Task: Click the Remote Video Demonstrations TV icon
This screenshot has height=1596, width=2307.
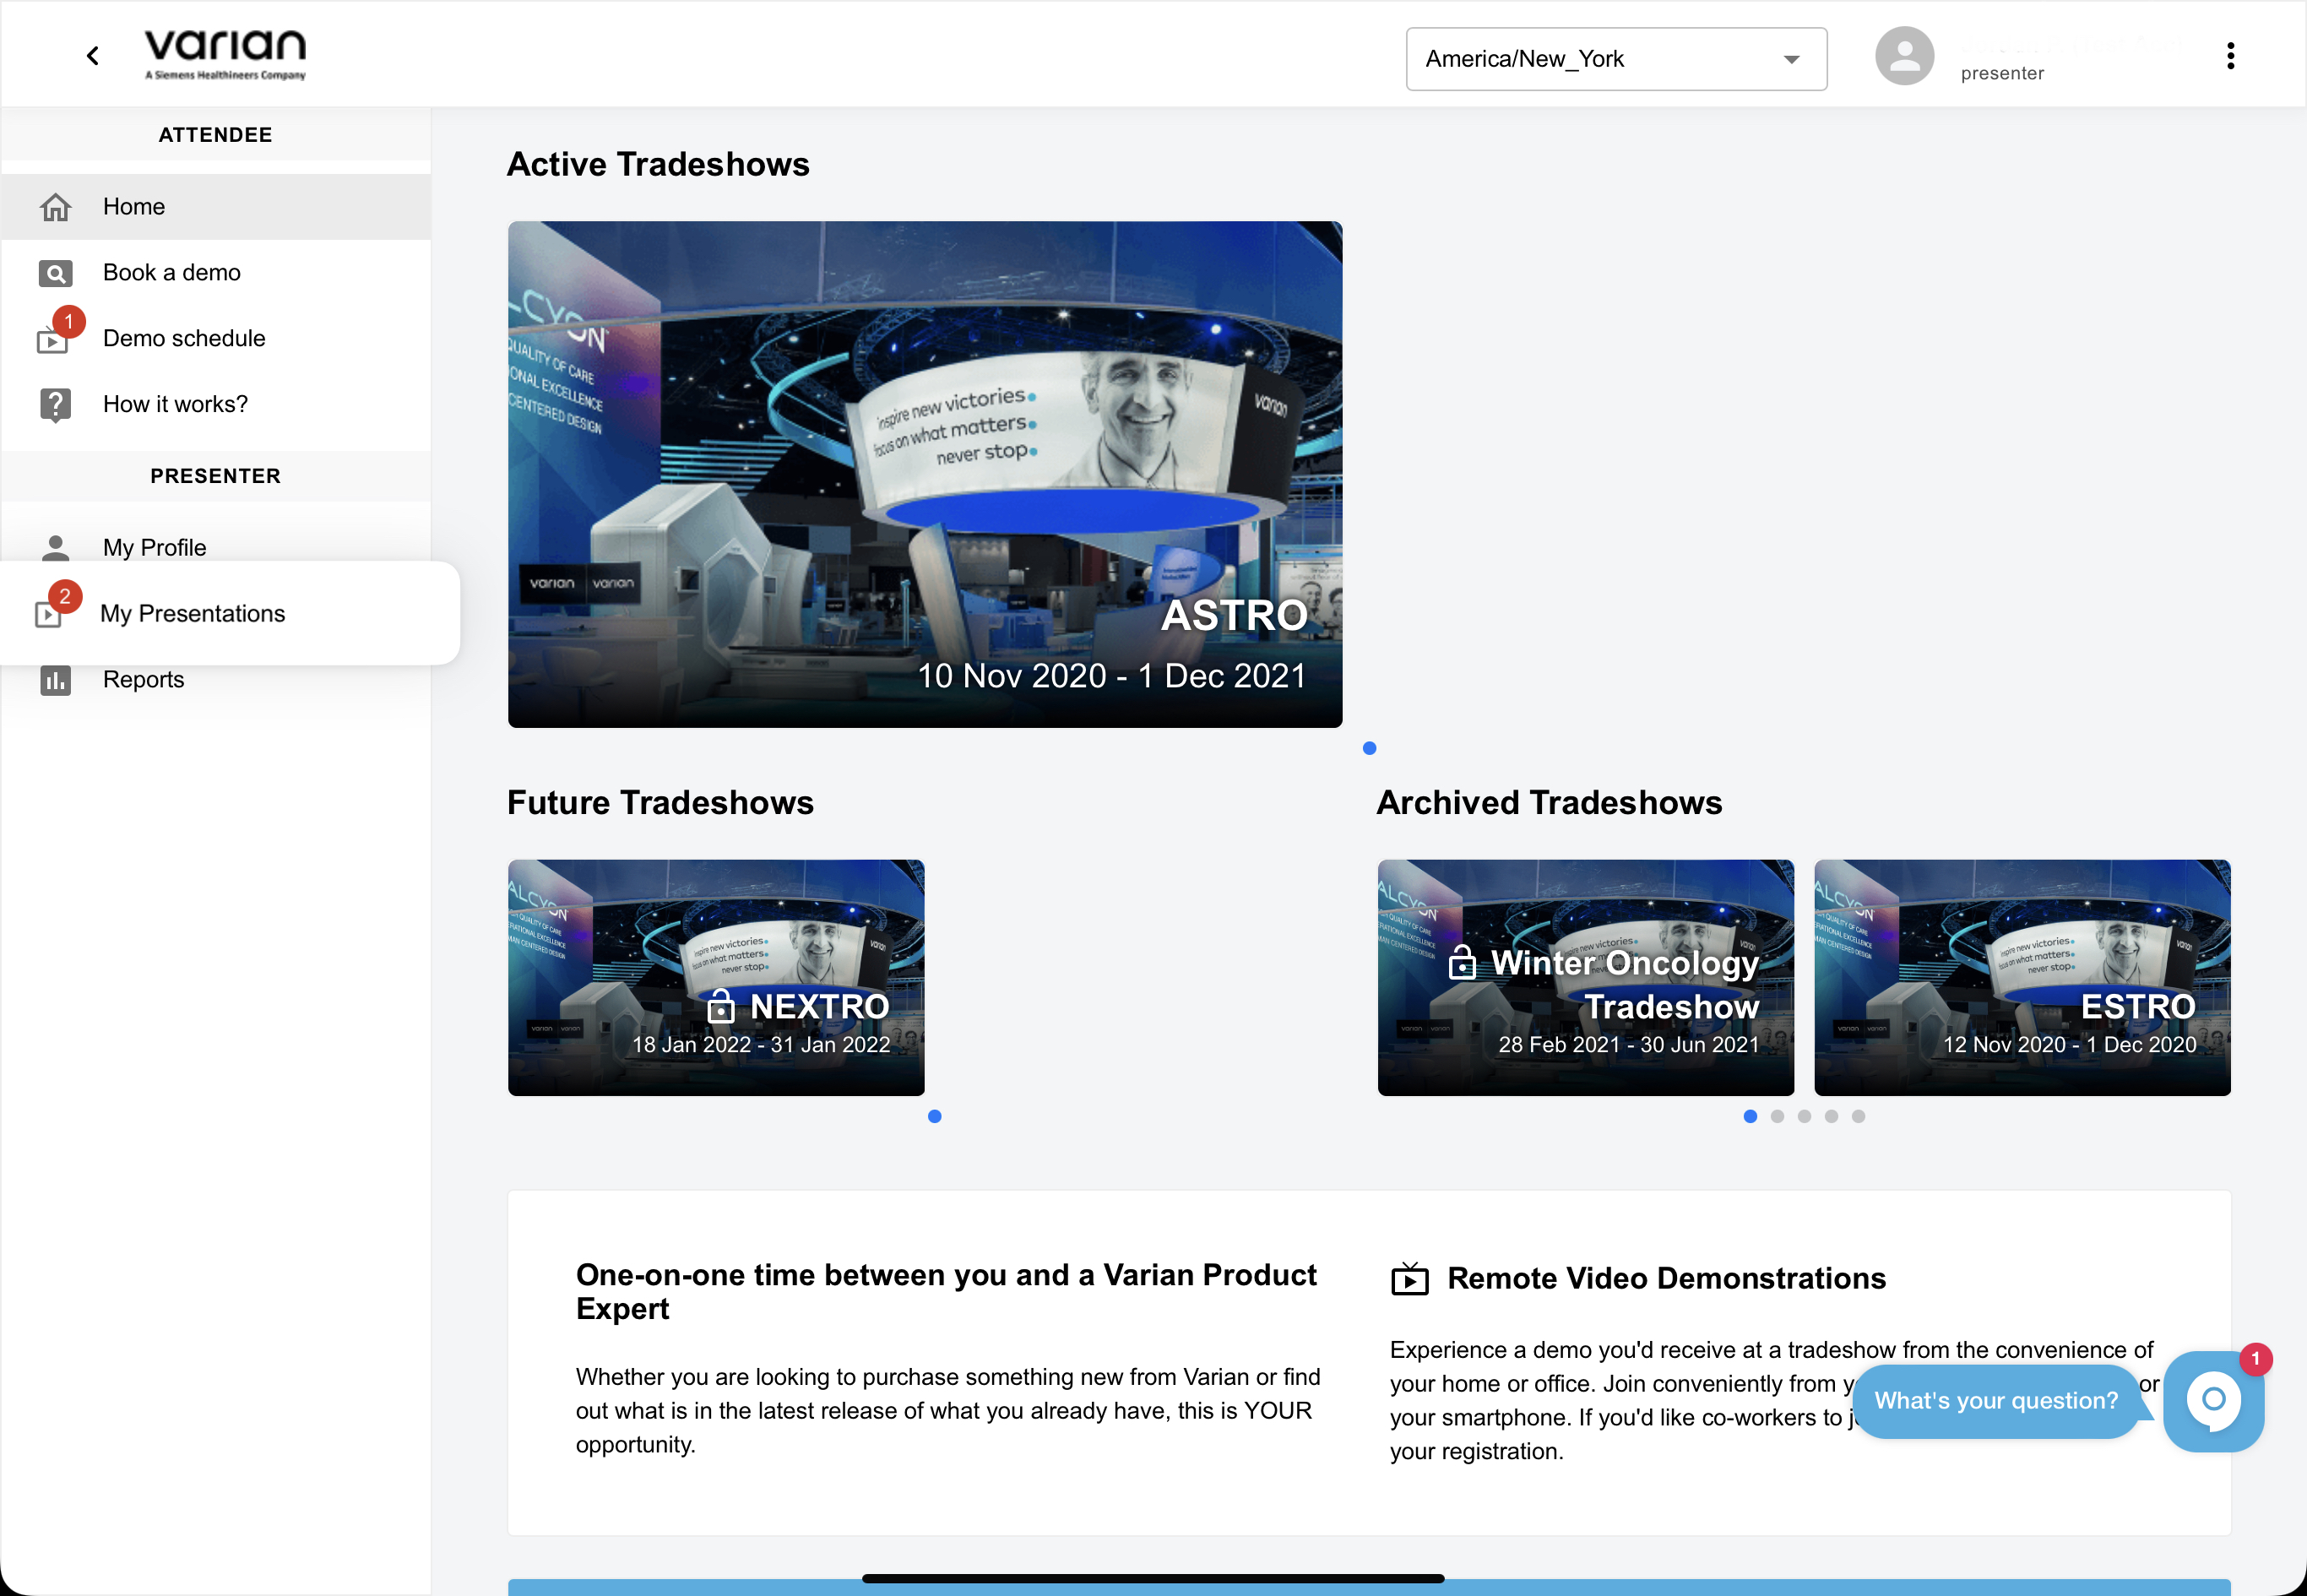Action: point(1410,1278)
